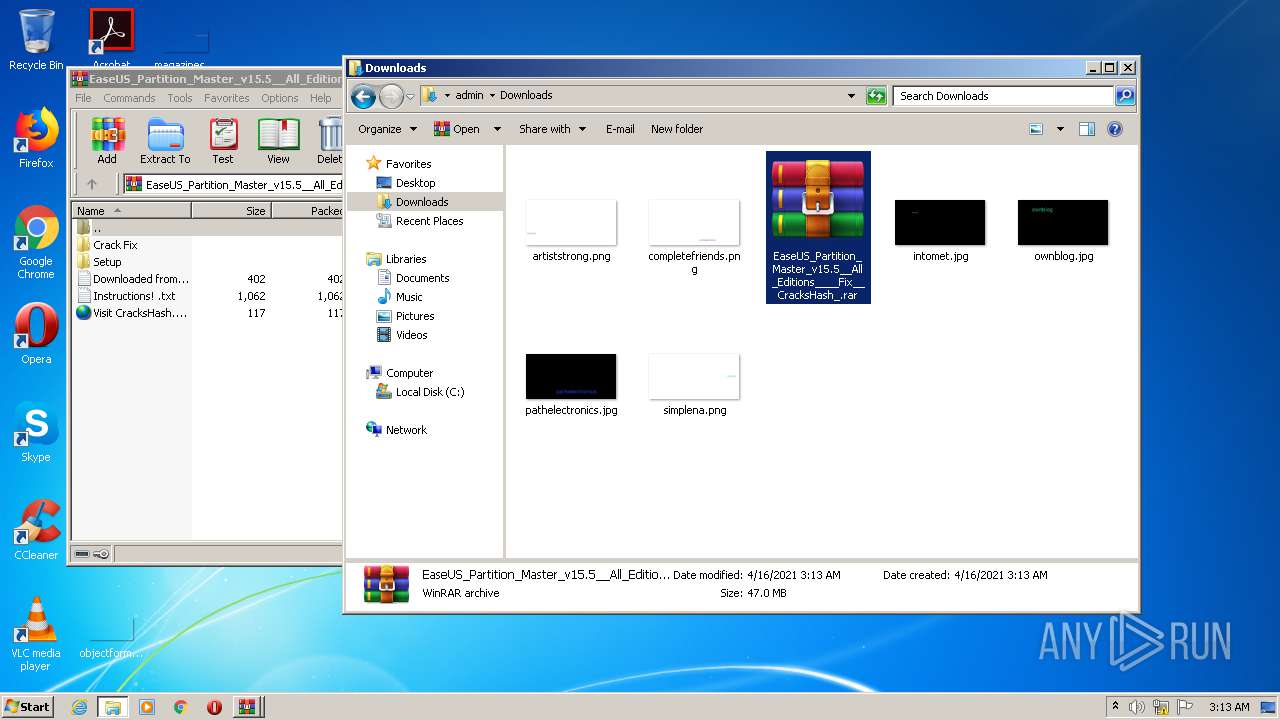Click the search magnifier icon
The height and width of the screenshot is (720, 1280).
click(x=1125, y=96)
